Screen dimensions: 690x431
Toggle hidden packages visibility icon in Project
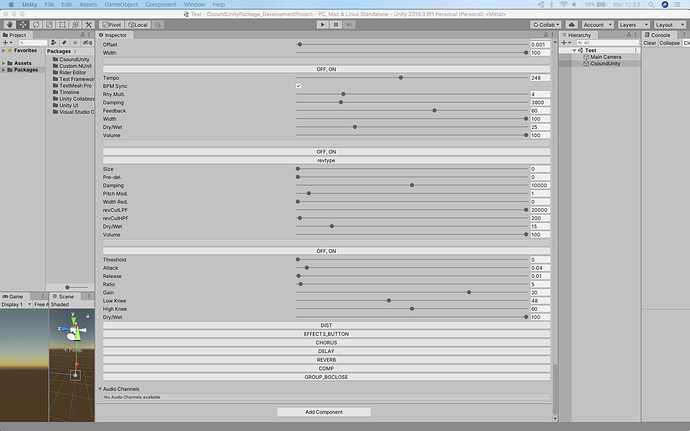click(x=88, y=43)
